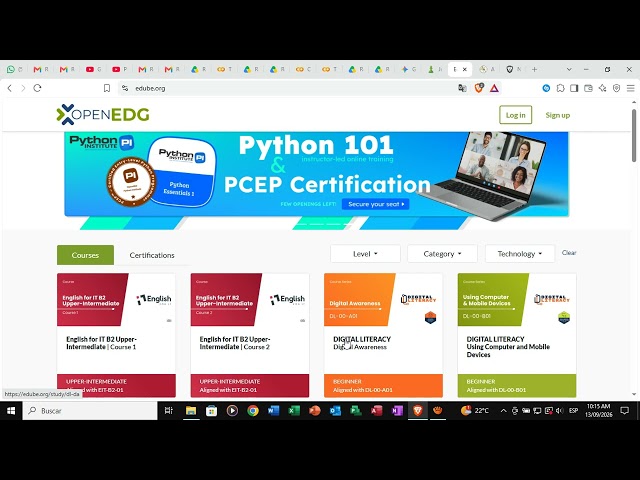Screen dimensions: 640x480
Task: Expand the Level filter dropdown
Action: point(365,254)
